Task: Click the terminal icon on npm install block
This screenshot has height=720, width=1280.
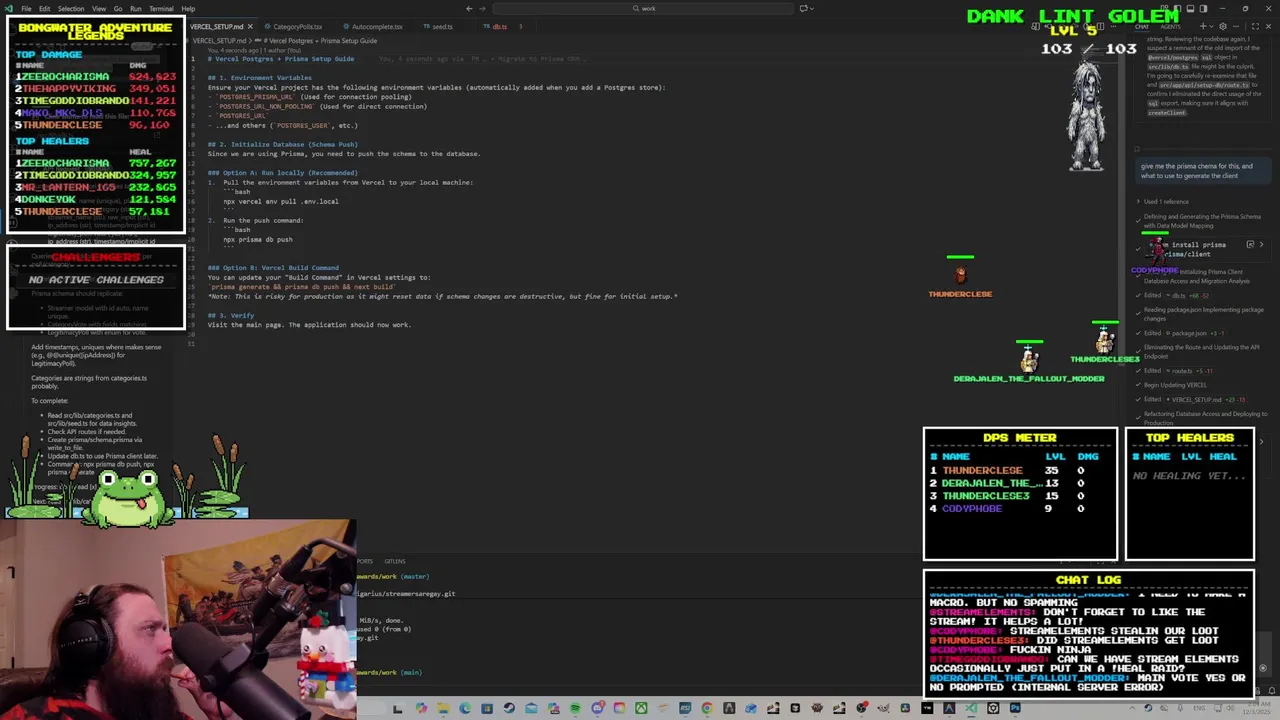Action: coord(1250,245)
